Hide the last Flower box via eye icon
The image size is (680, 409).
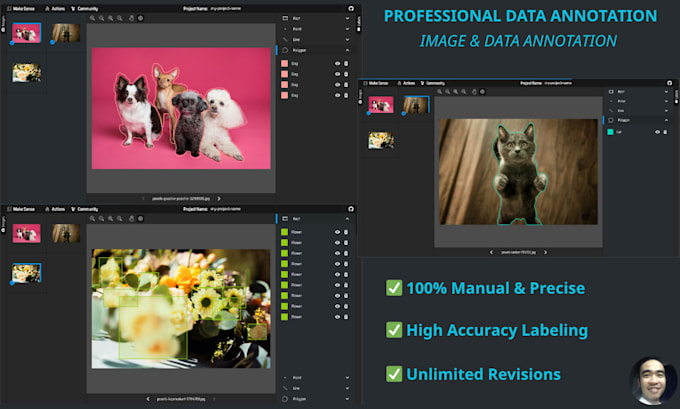point(337,317)
